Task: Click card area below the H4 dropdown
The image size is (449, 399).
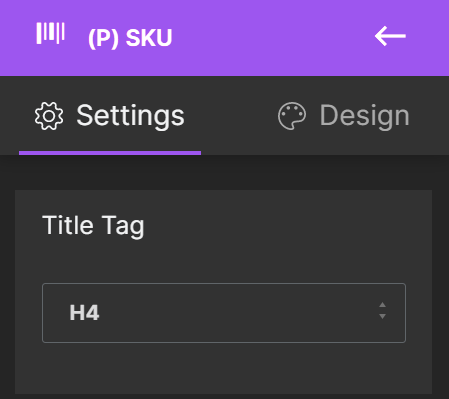Action: (x=224, y=368)
